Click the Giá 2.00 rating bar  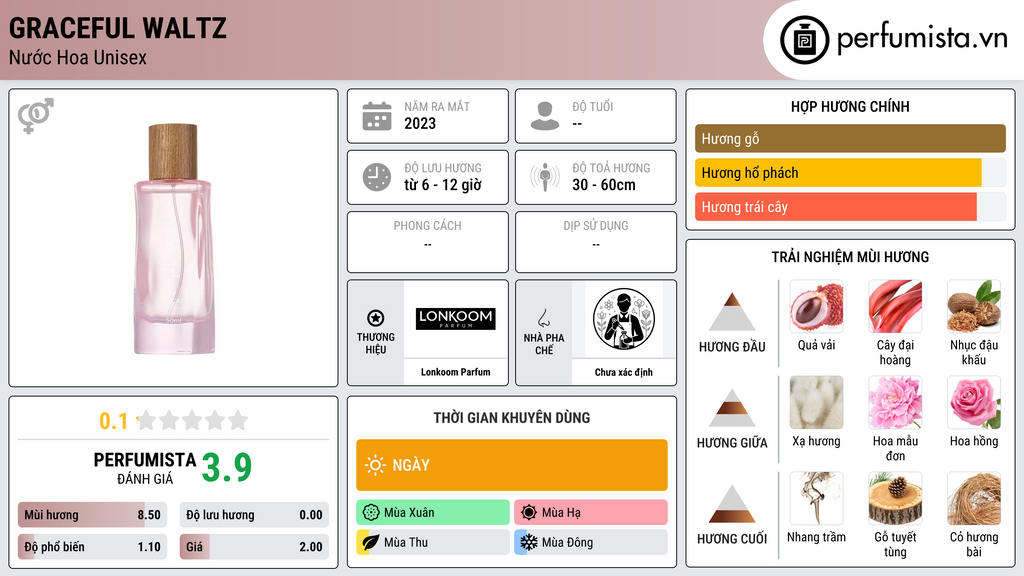point(254,547)
